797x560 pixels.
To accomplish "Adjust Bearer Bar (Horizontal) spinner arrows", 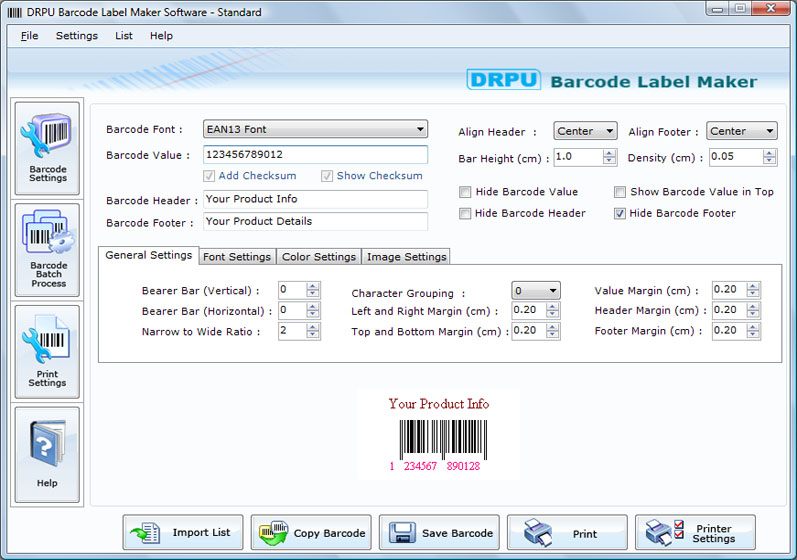I will pyautogui.click(x=313, y=310).
